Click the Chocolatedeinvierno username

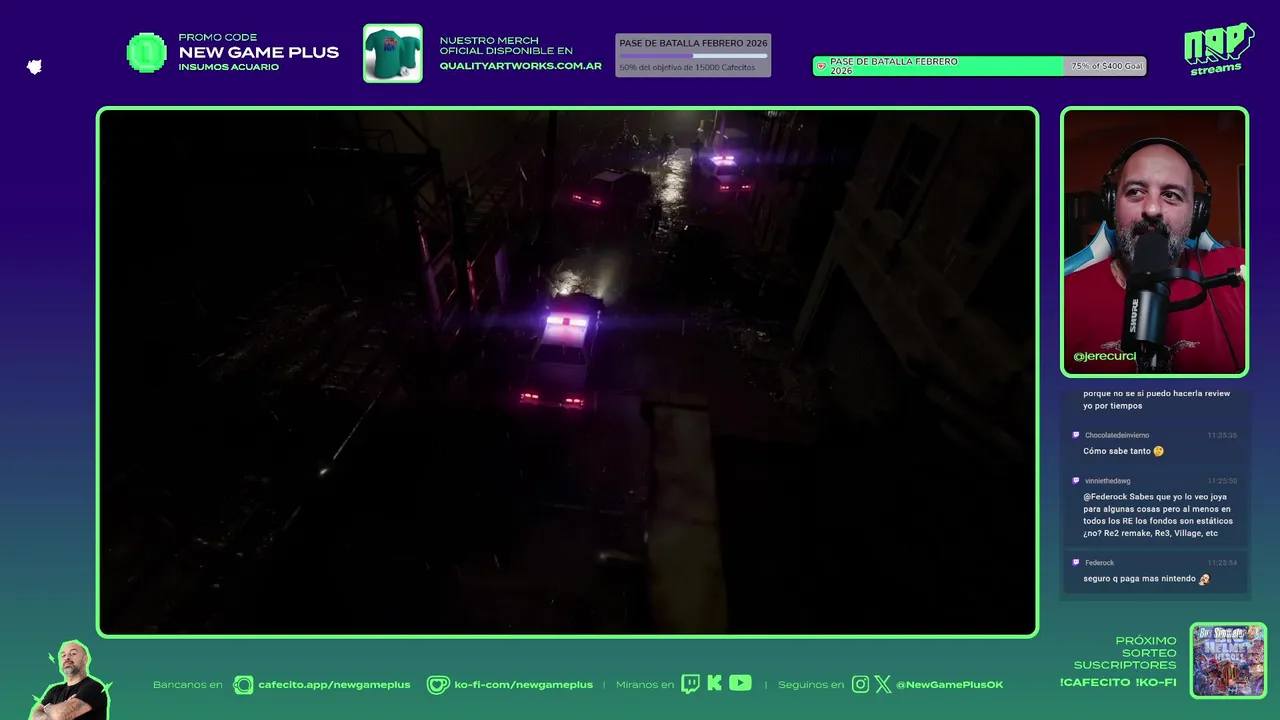[1117, 435]
